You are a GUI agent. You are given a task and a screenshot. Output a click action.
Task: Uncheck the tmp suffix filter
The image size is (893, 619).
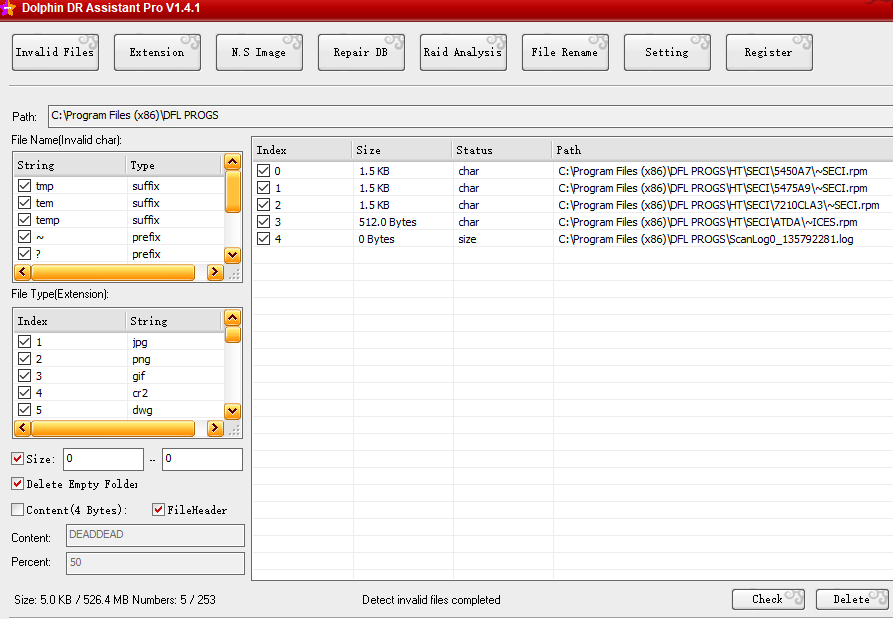pyautogui.click(x=22, y=185)
